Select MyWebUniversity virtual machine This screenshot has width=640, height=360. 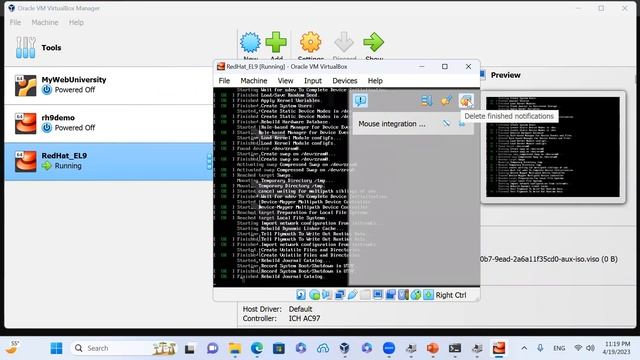coord(109,85)
